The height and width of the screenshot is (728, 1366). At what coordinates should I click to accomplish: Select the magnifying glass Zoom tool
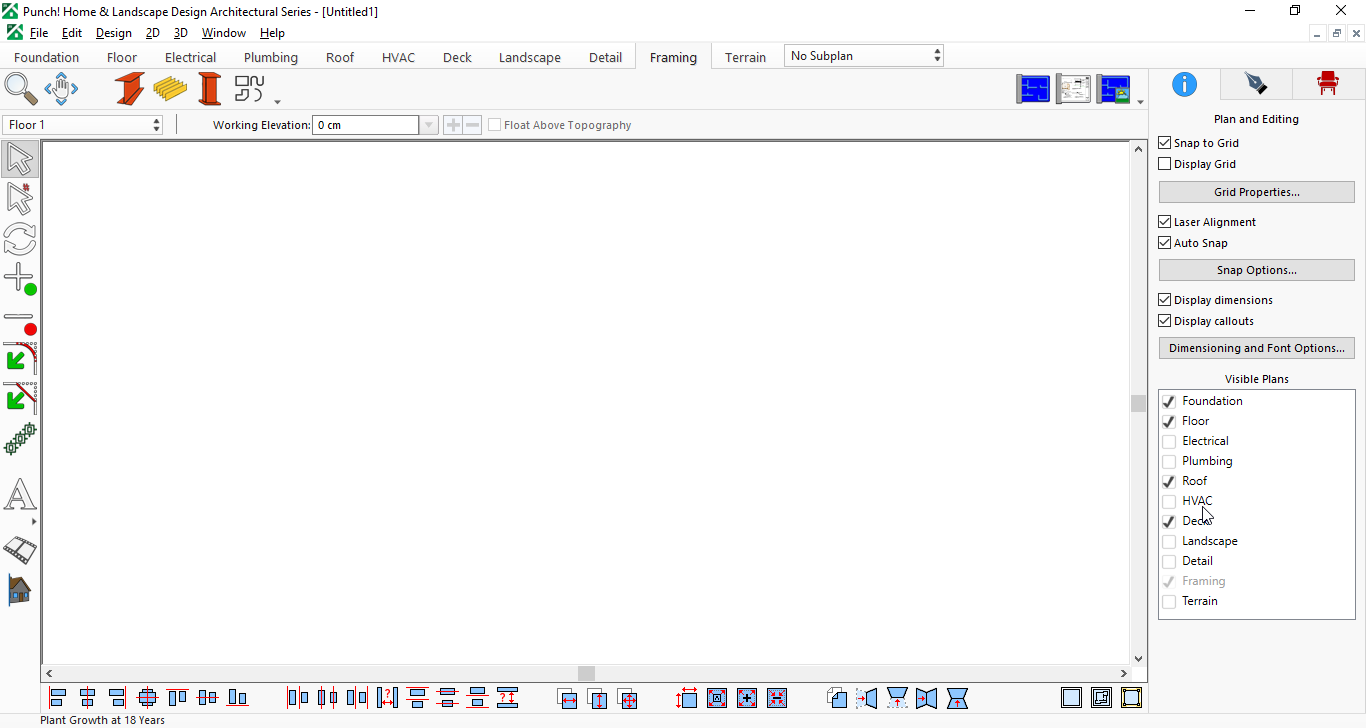[21, 89]
